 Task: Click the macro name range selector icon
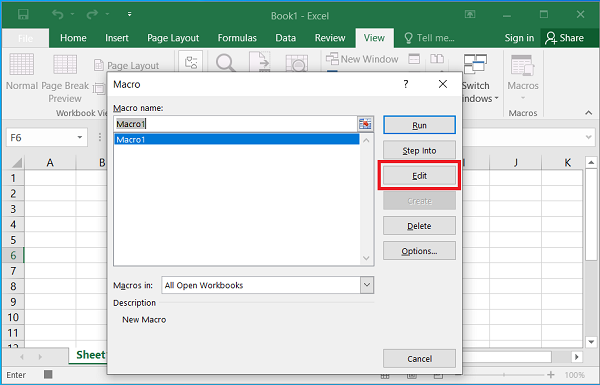(x=365, y=124)
